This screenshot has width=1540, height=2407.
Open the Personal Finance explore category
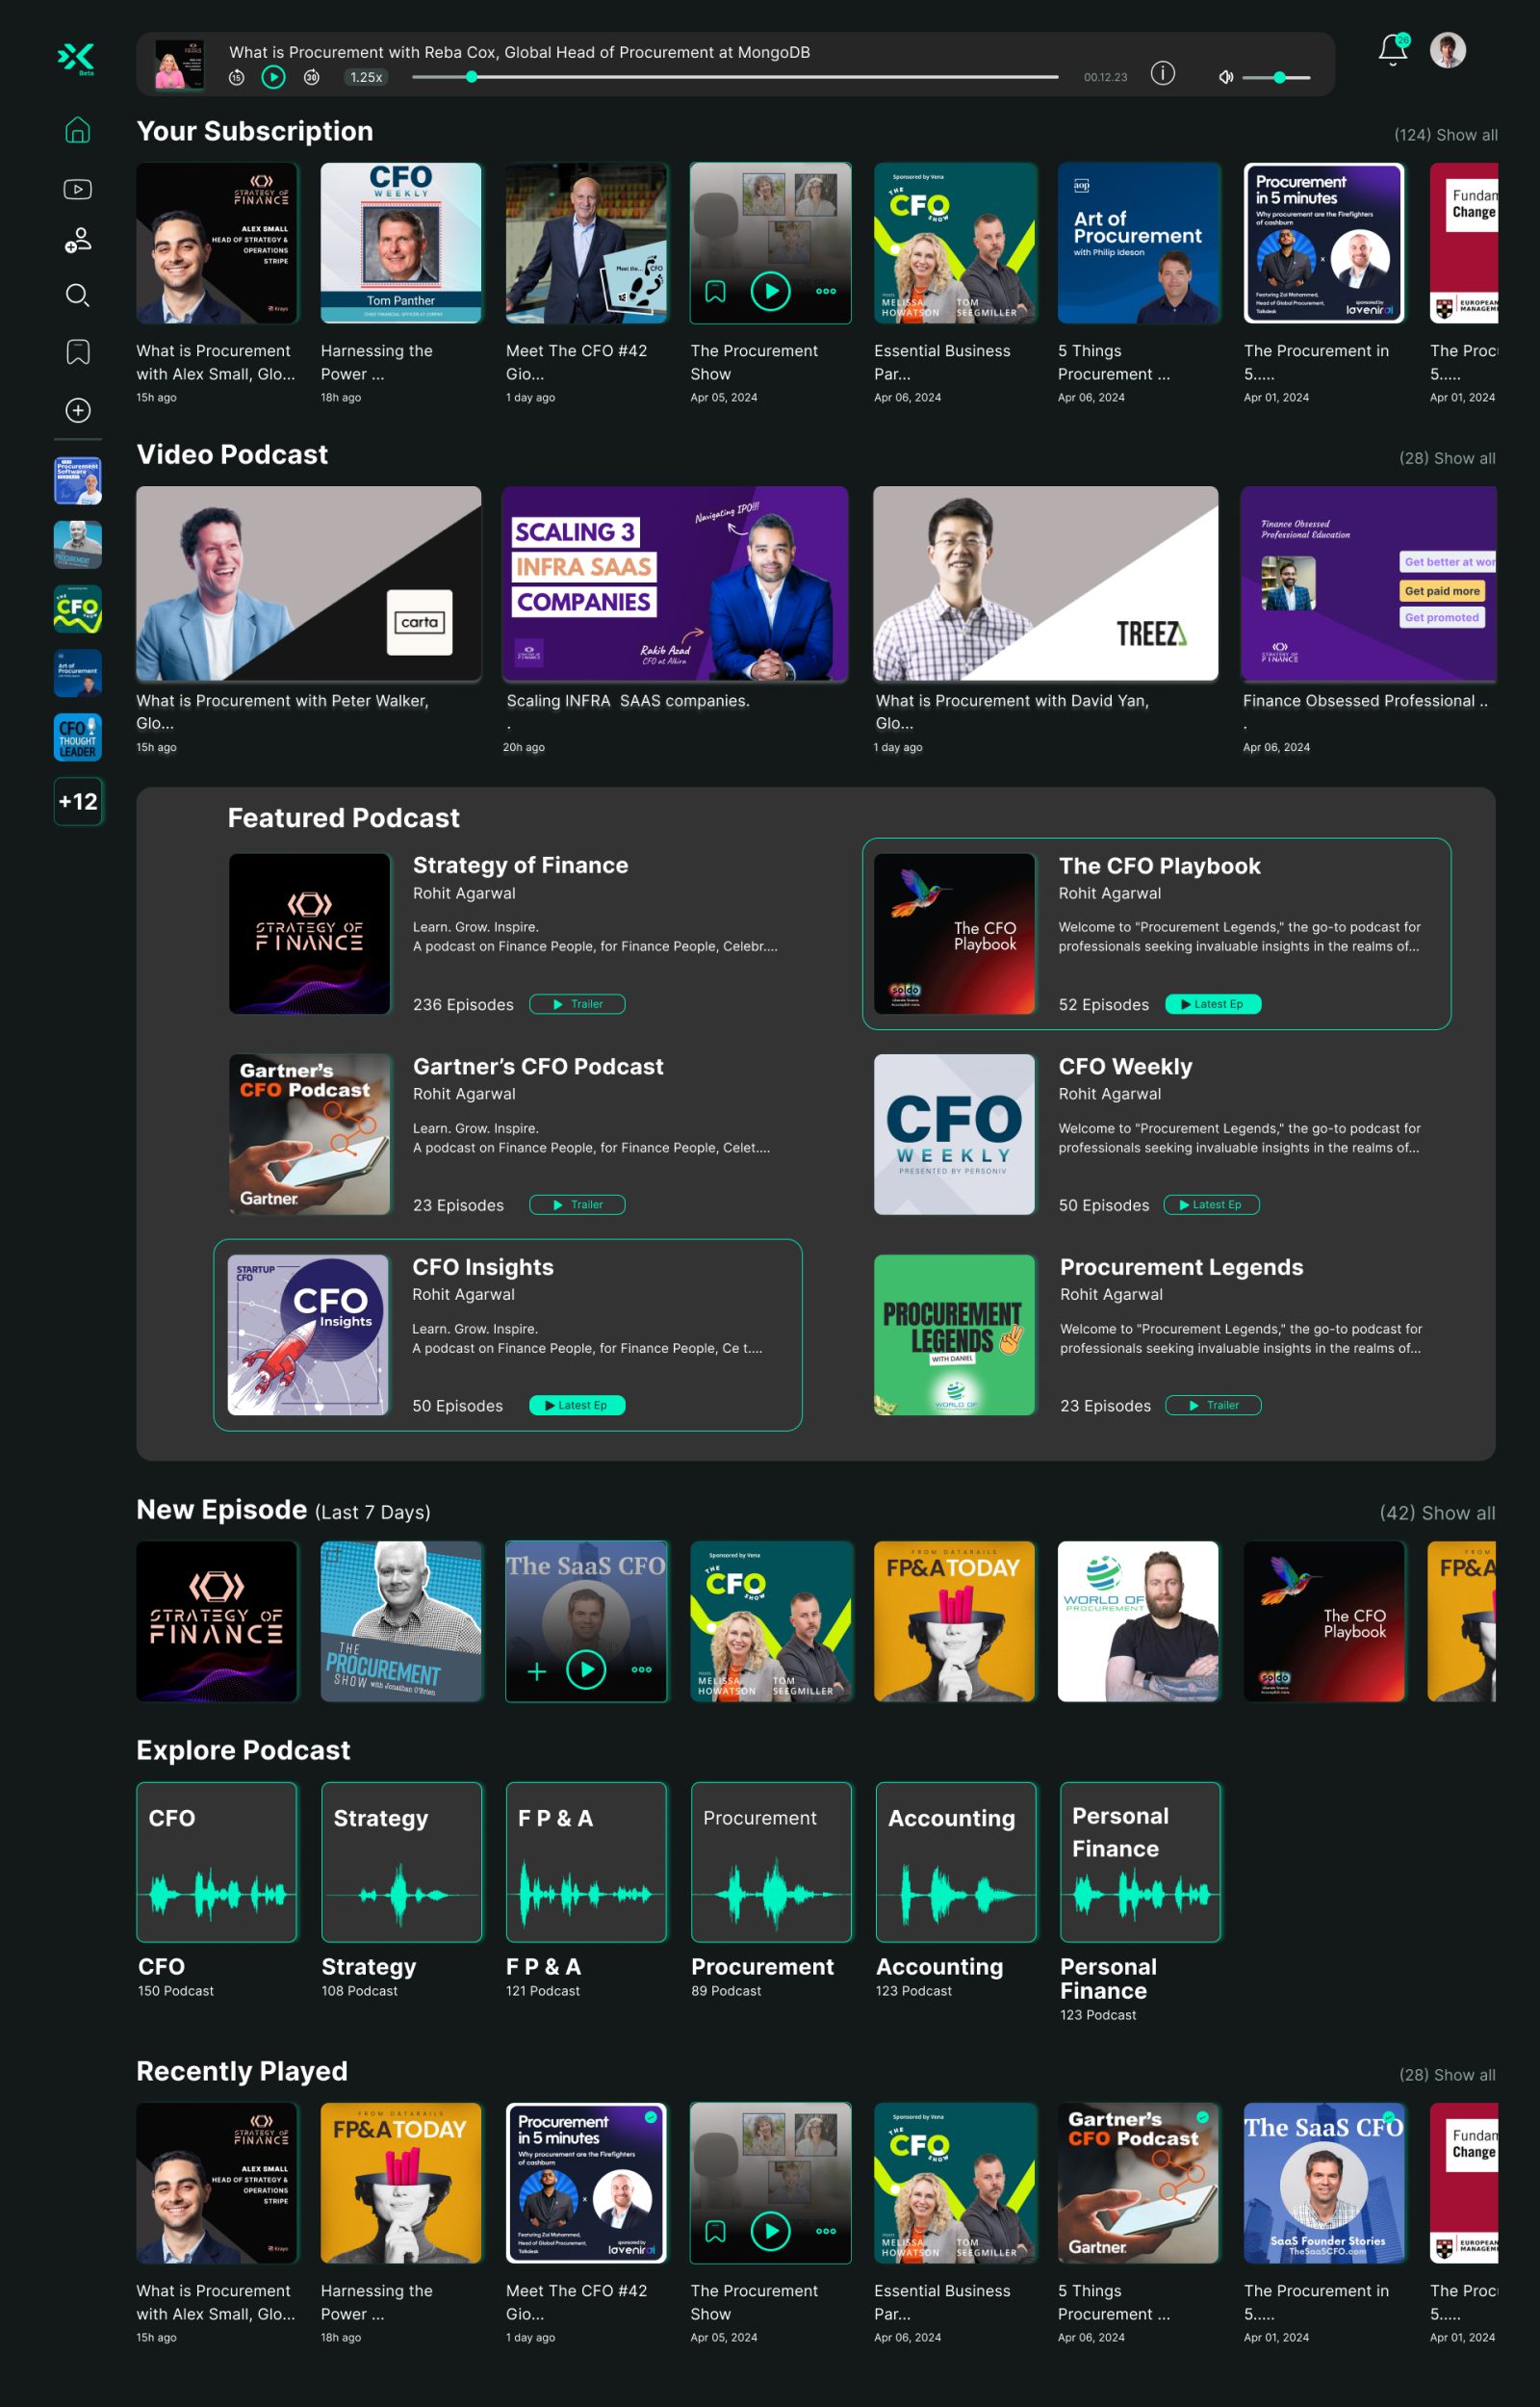pyautogui.click(x=1140, y=1861)
